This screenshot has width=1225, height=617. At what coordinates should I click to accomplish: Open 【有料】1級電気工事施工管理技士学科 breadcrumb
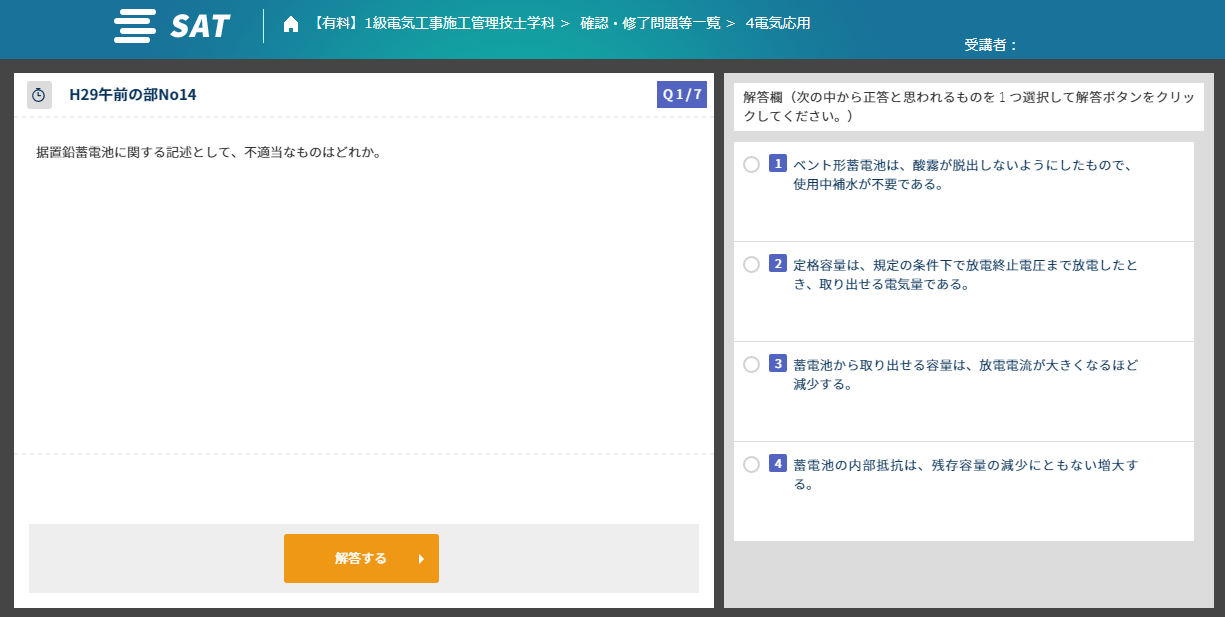(x=433, y=23)
